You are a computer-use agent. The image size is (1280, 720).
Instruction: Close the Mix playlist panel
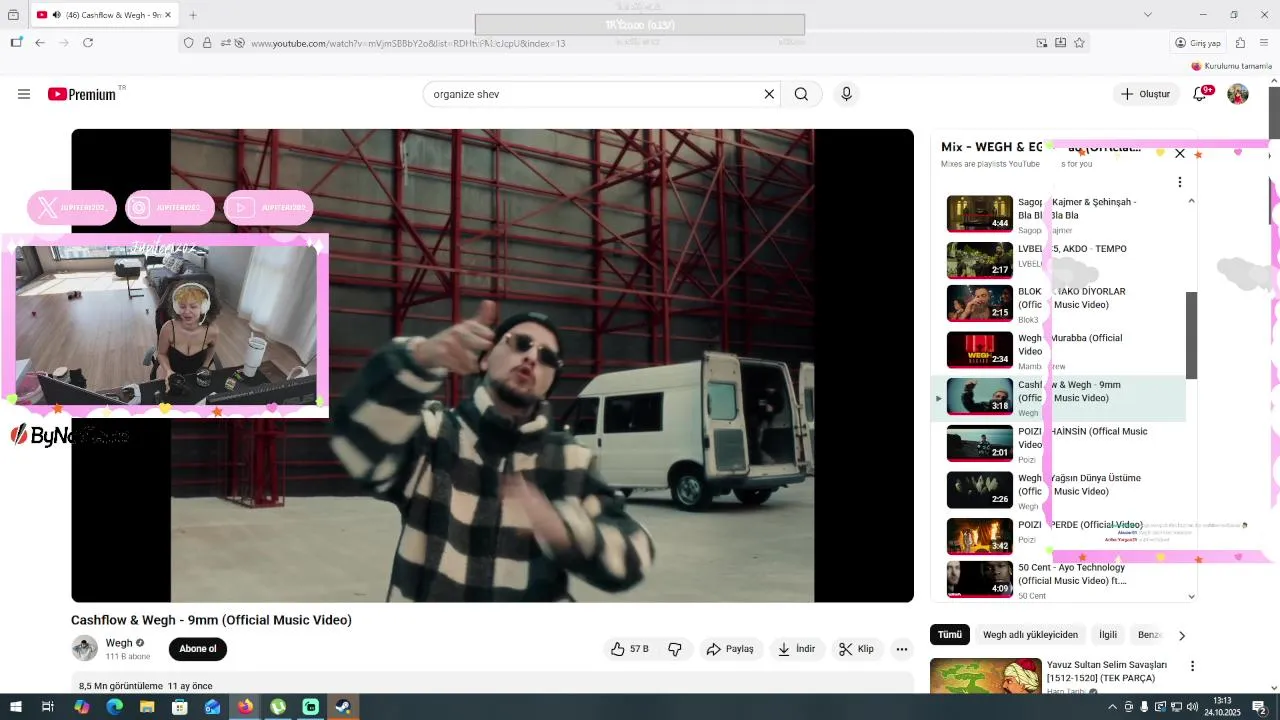point(1180,153)
